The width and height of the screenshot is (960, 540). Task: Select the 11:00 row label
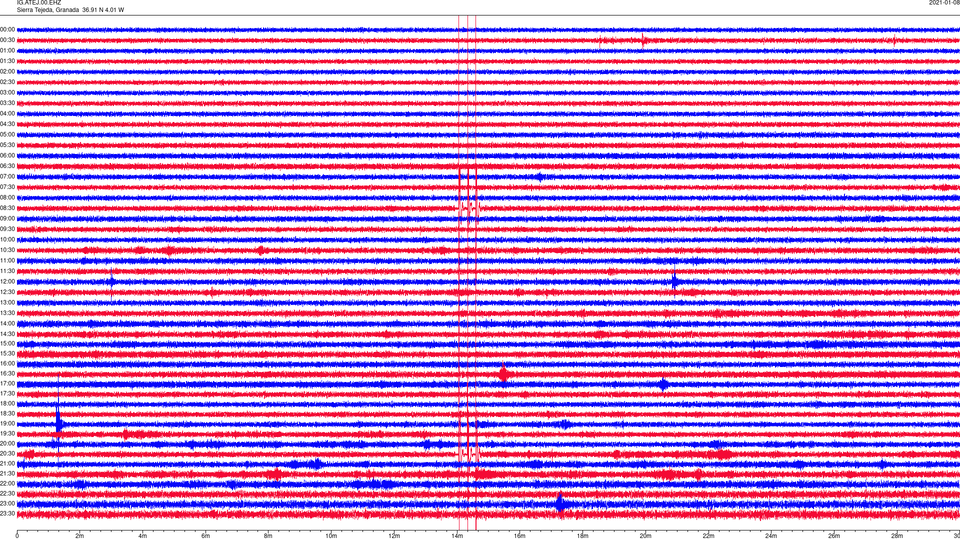click(x=7, y=260)
